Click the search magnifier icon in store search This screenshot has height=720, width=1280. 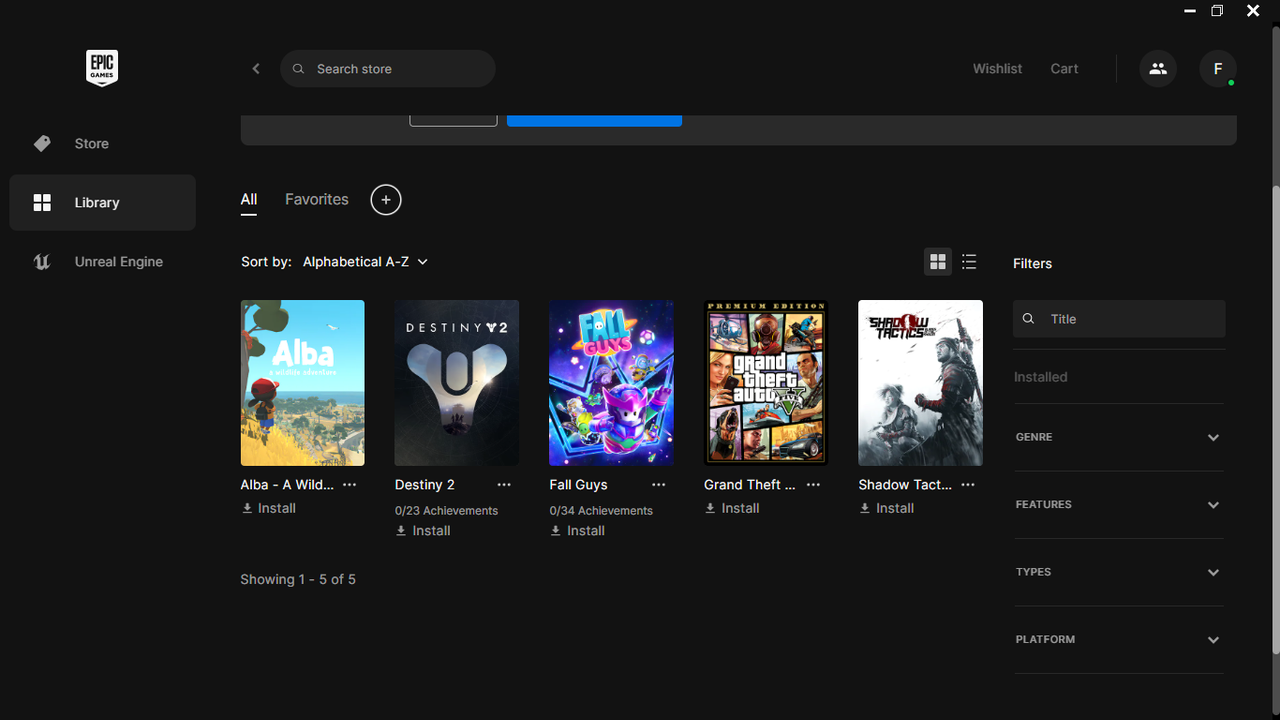coord(298,69)
